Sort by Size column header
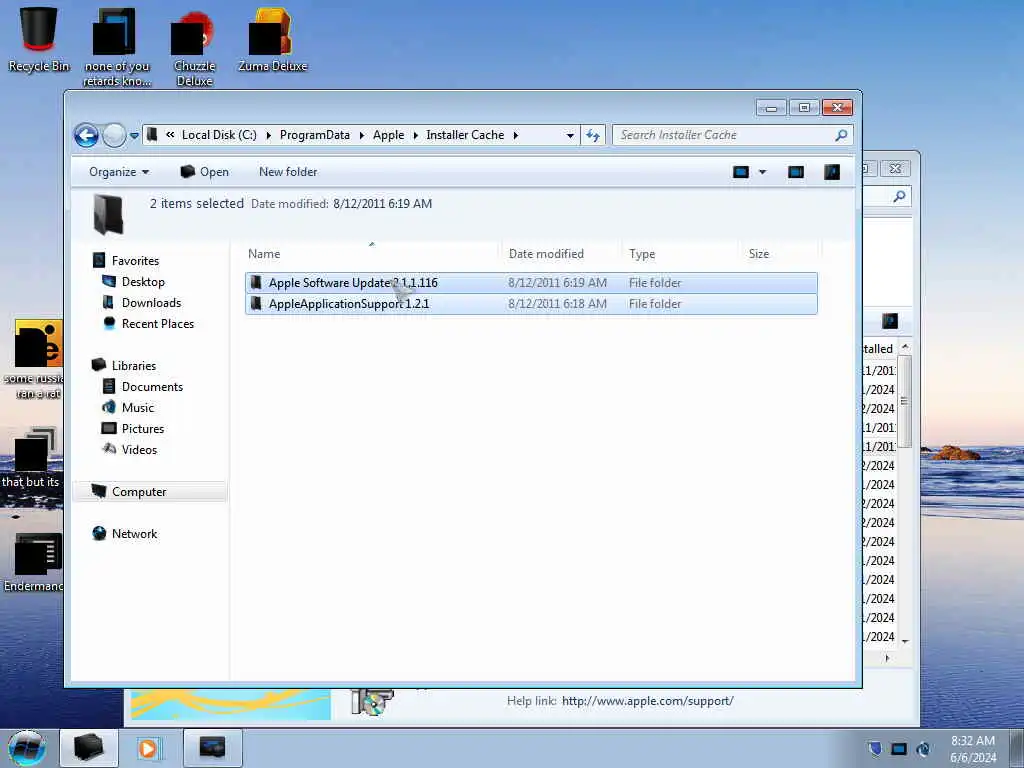Viewport: 1024px width, 768px height. (x=780, y=253)
